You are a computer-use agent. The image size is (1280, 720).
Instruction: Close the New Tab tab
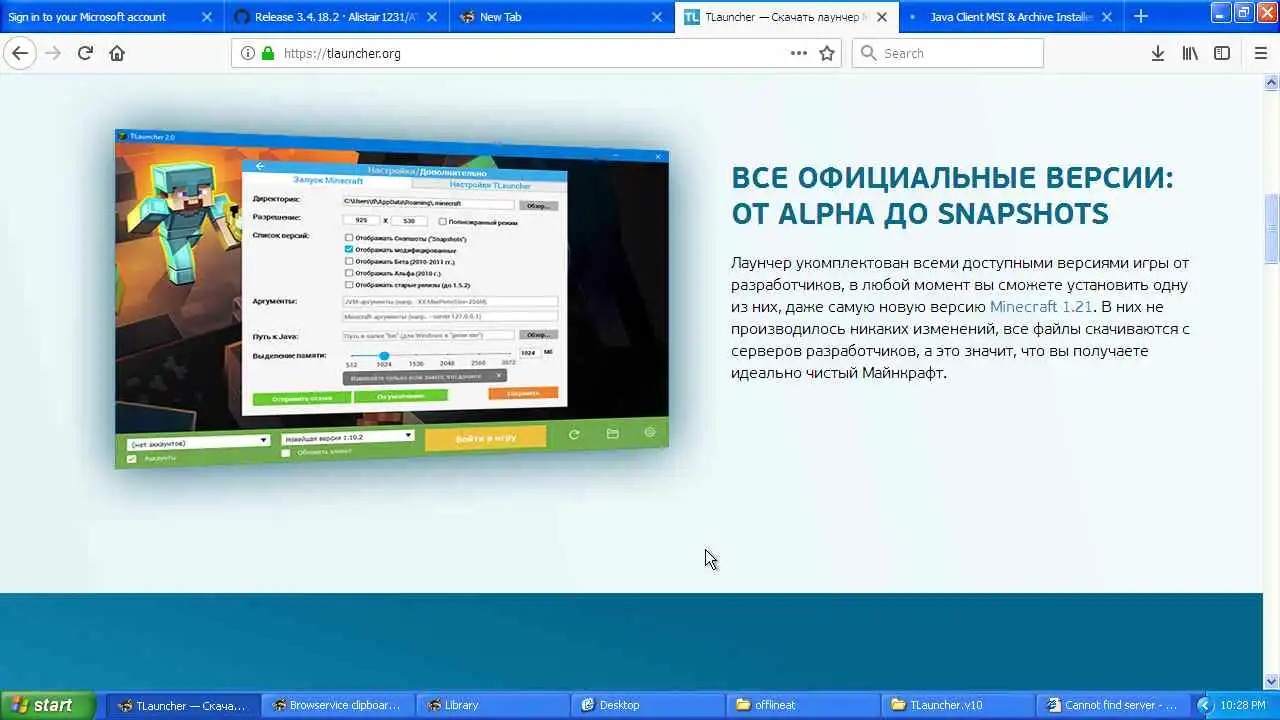pos(657,16)
